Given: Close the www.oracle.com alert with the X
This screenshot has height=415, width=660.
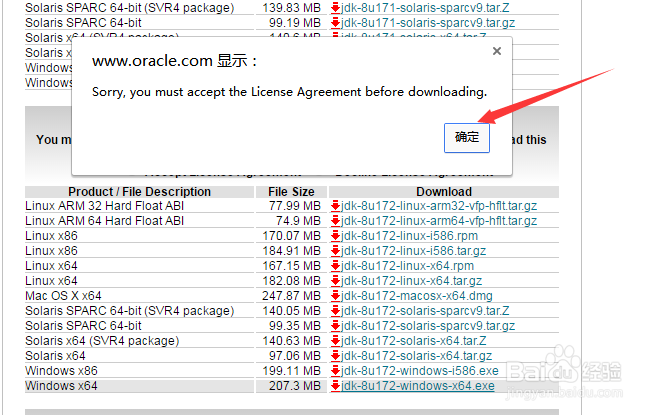Looking at the screenshot, I should pyautogui.click(x=497, y=51).
